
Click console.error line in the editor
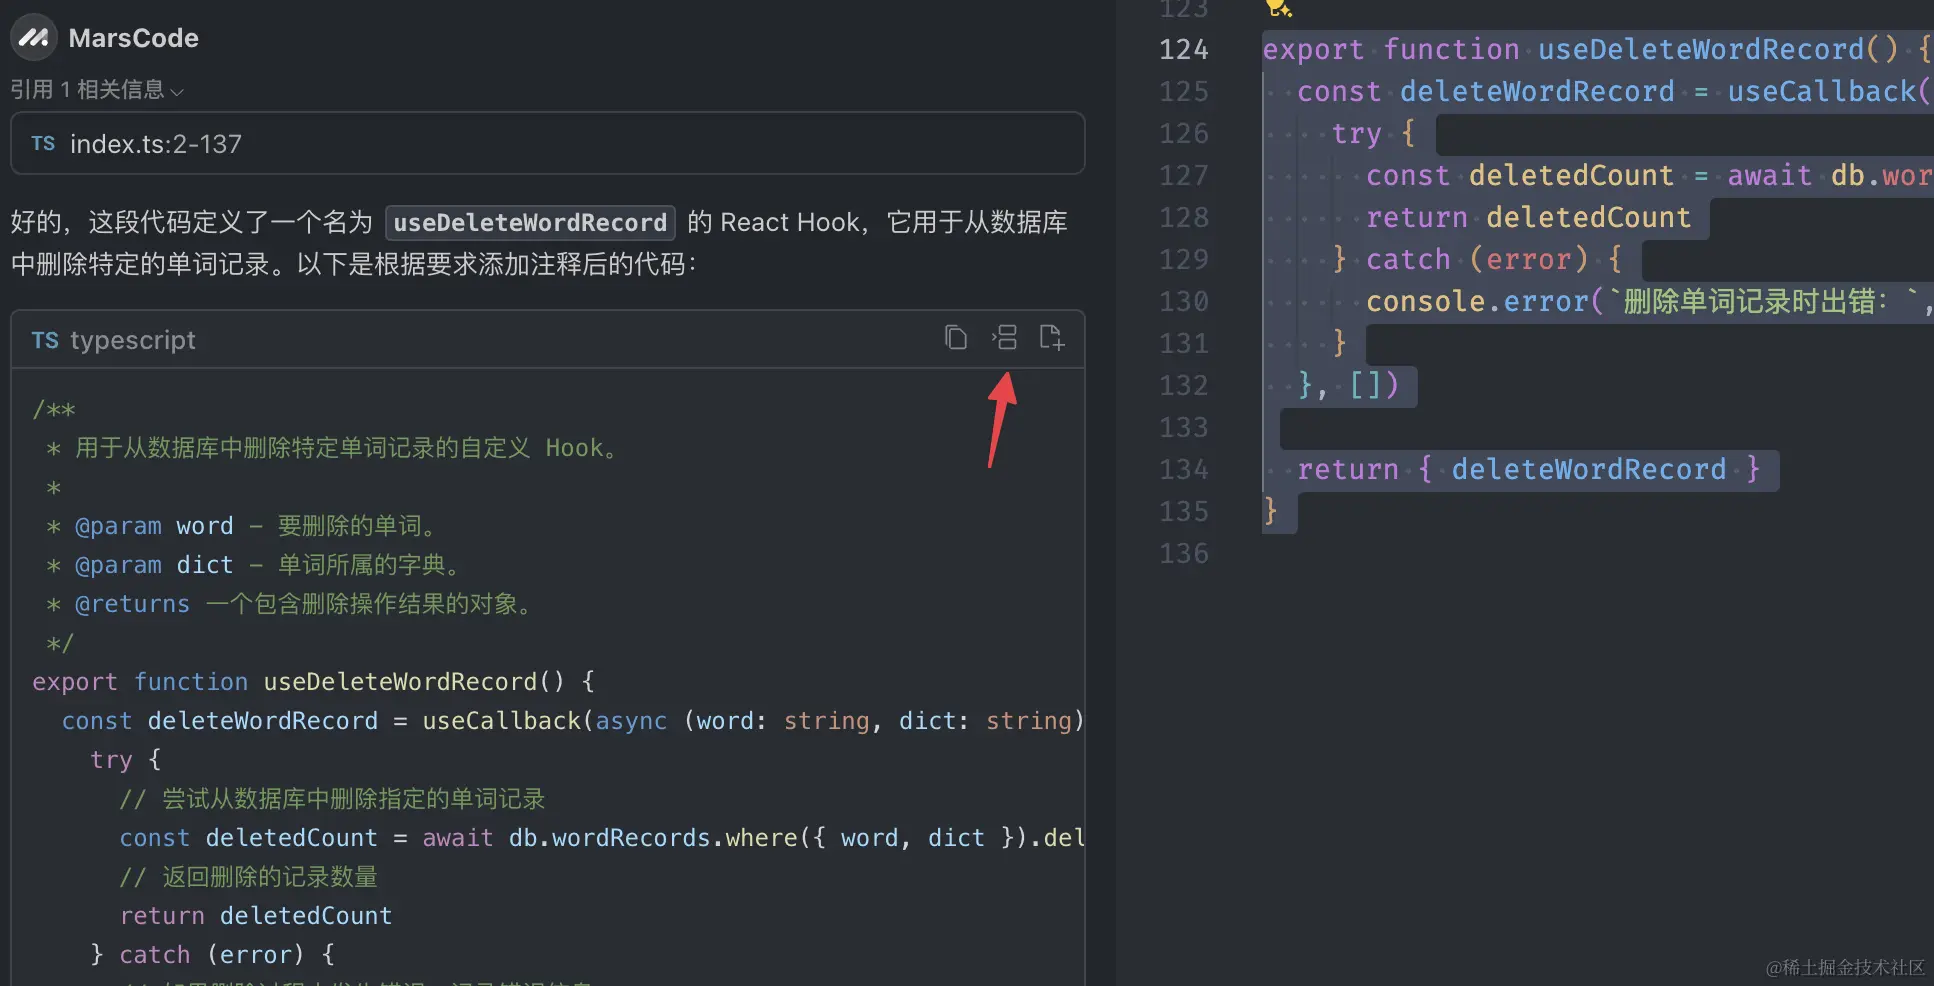pos(1649,301)
